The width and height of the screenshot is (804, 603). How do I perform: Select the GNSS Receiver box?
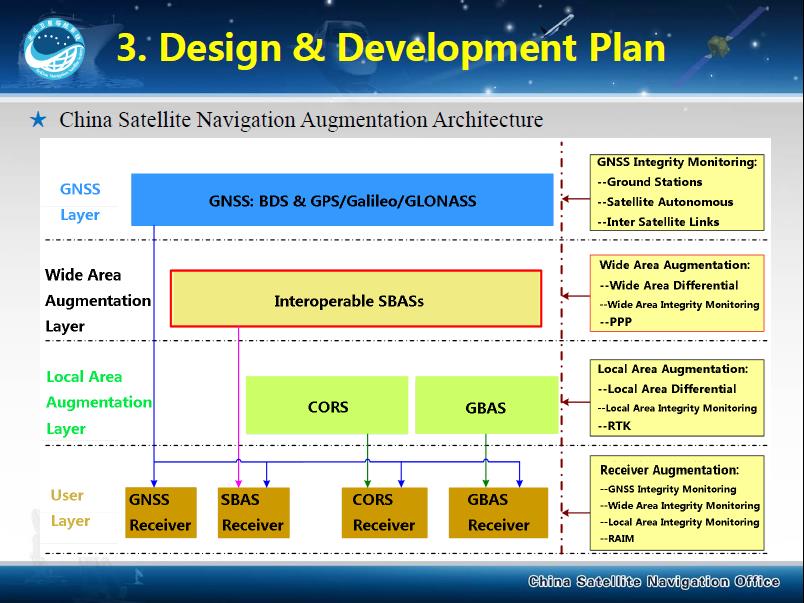coord(159,512)
